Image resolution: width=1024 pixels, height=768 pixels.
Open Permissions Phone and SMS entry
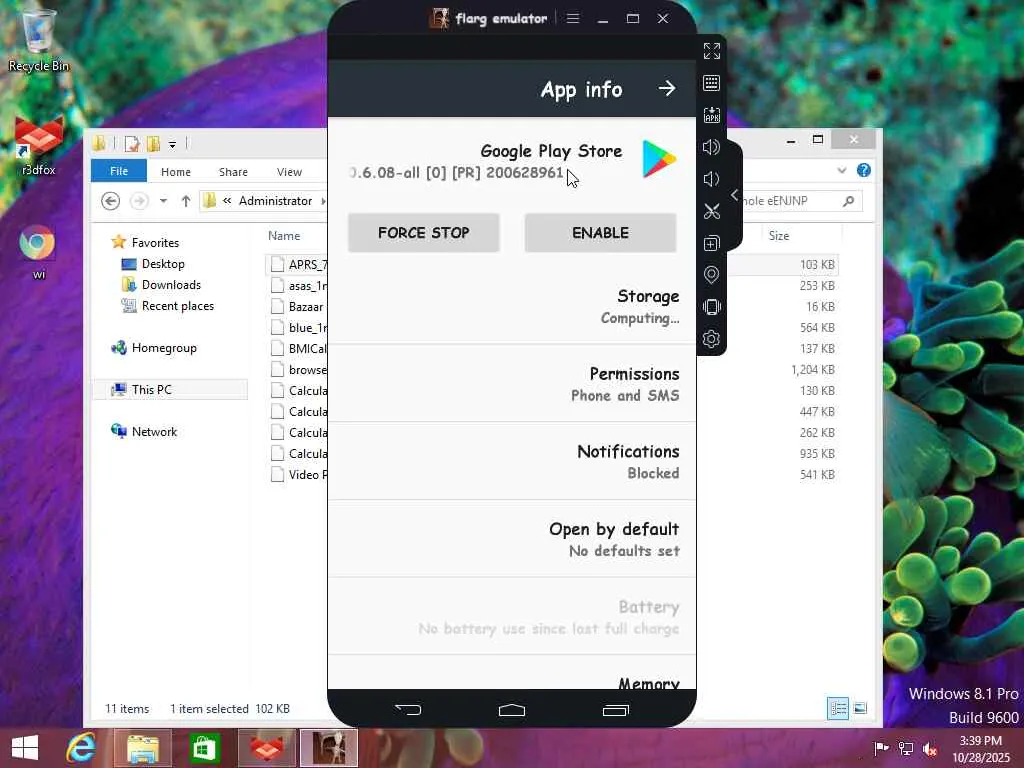(512, 384)
